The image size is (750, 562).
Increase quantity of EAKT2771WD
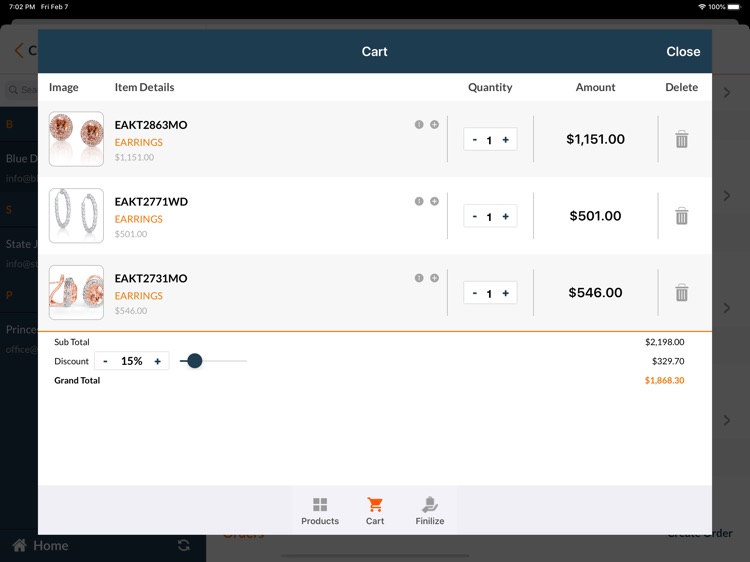pyautogui.click(x=506, y=216)
